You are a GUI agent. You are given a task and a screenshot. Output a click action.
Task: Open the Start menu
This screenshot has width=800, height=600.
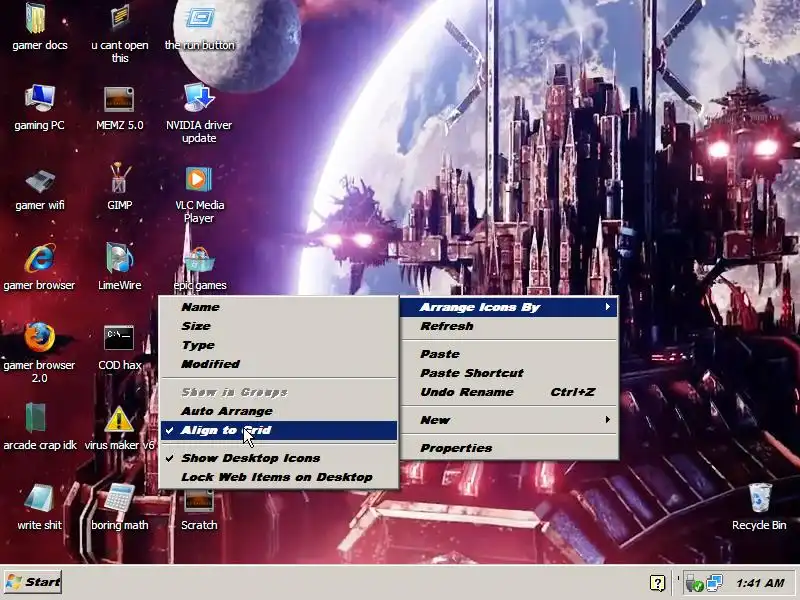pos(33,582)
